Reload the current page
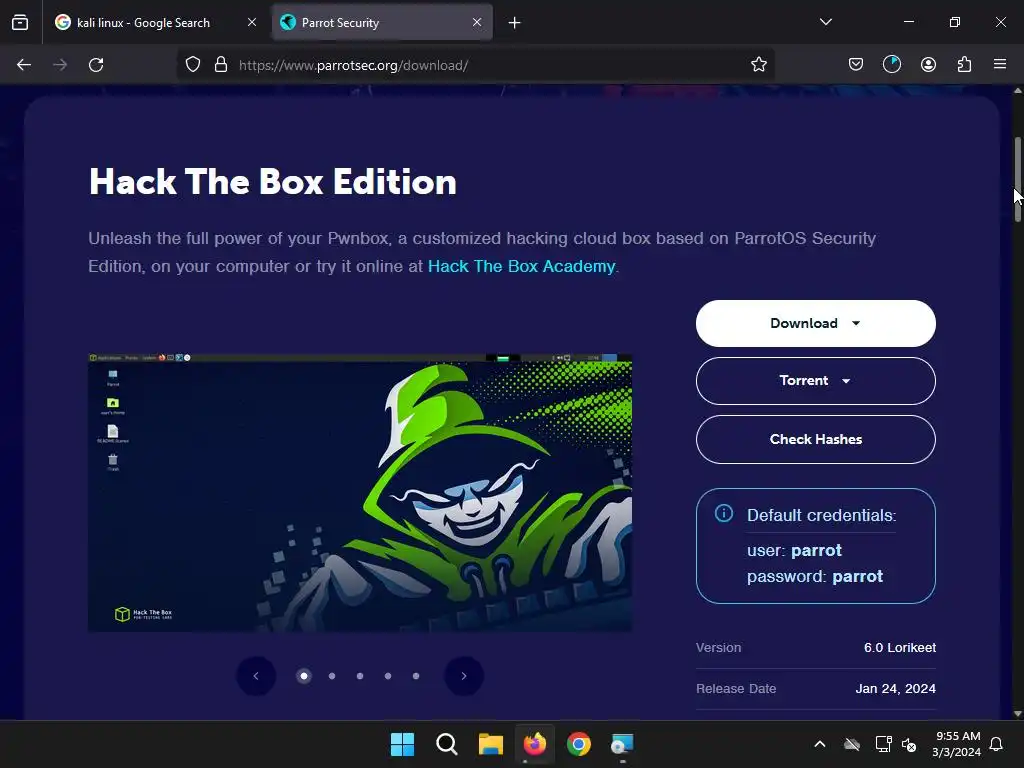The height and width of the screenshot is (768, 1024). [x=96, y=65]
